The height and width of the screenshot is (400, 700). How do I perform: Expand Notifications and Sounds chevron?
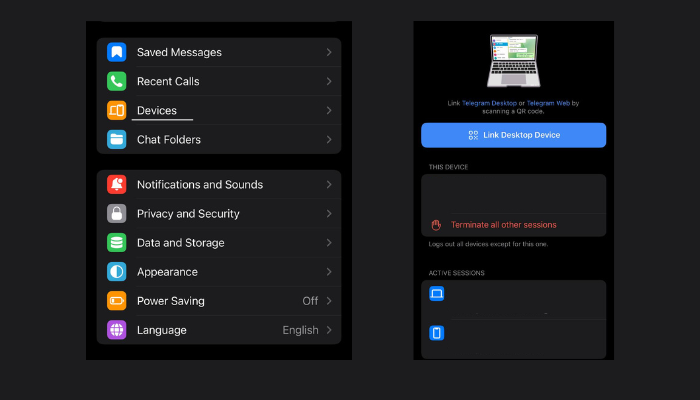click(x=329, y=184)
